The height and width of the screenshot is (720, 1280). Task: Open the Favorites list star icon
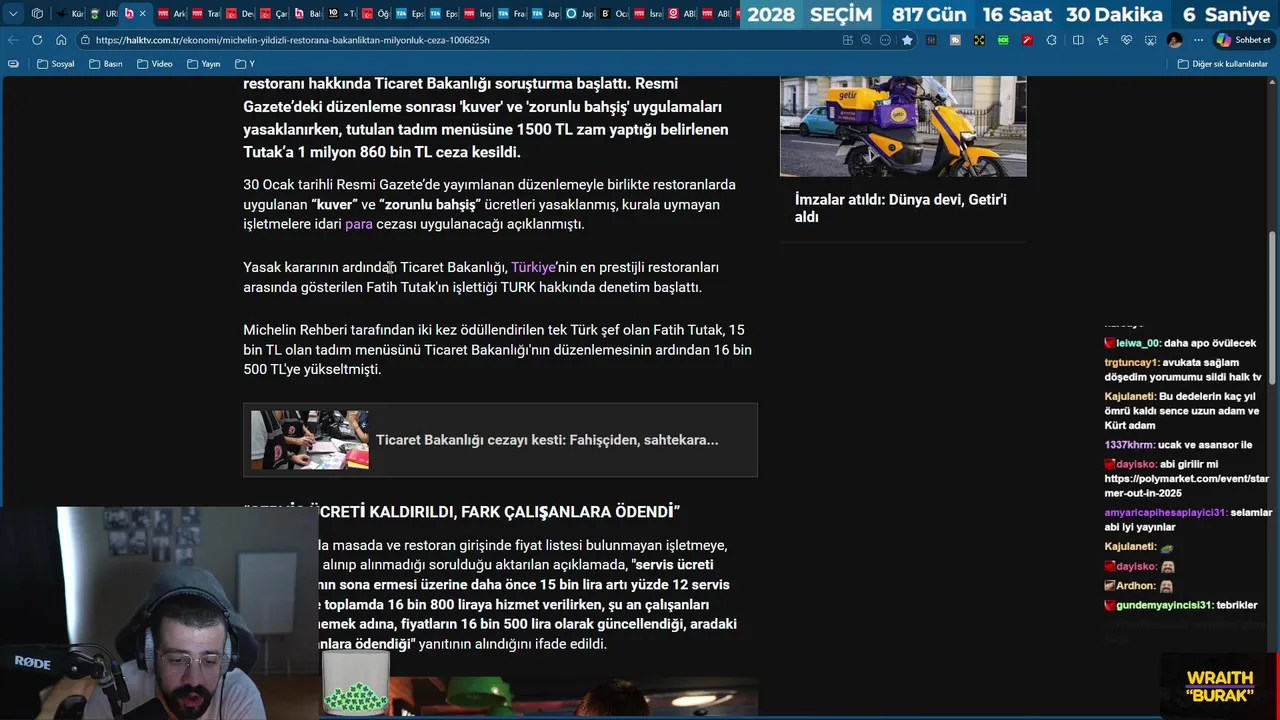[x=1102, y=40]
